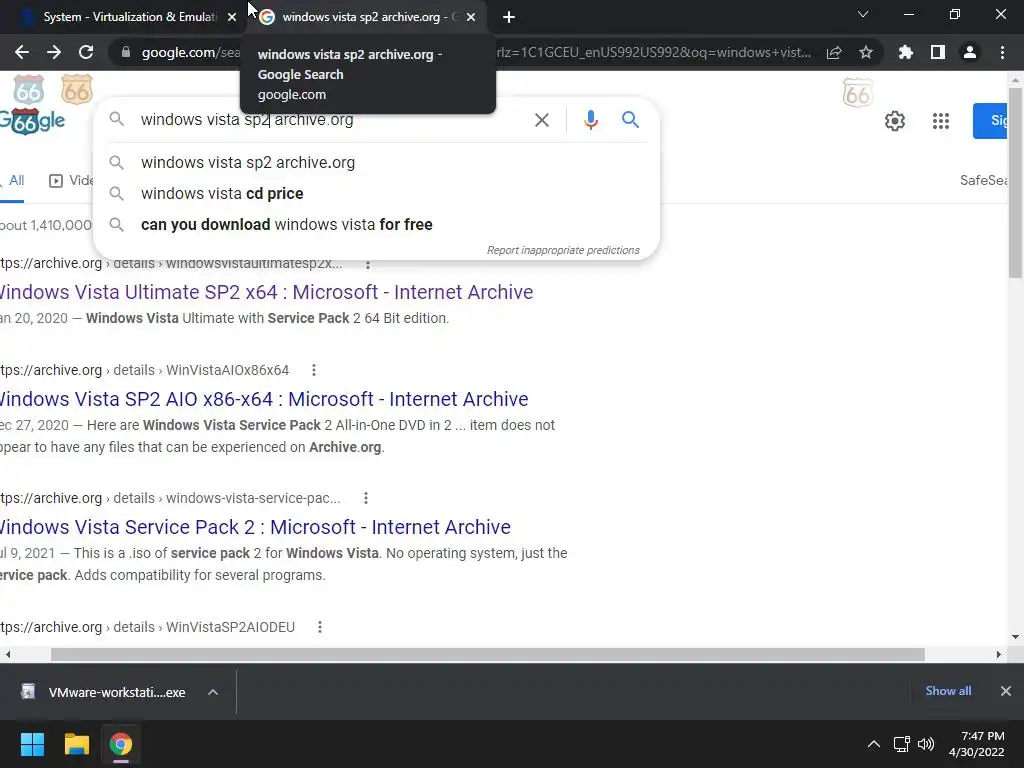This screenshot has width=1024, height=768.
Task: Click Report inappropriate predictions
Action: [563, 250]
